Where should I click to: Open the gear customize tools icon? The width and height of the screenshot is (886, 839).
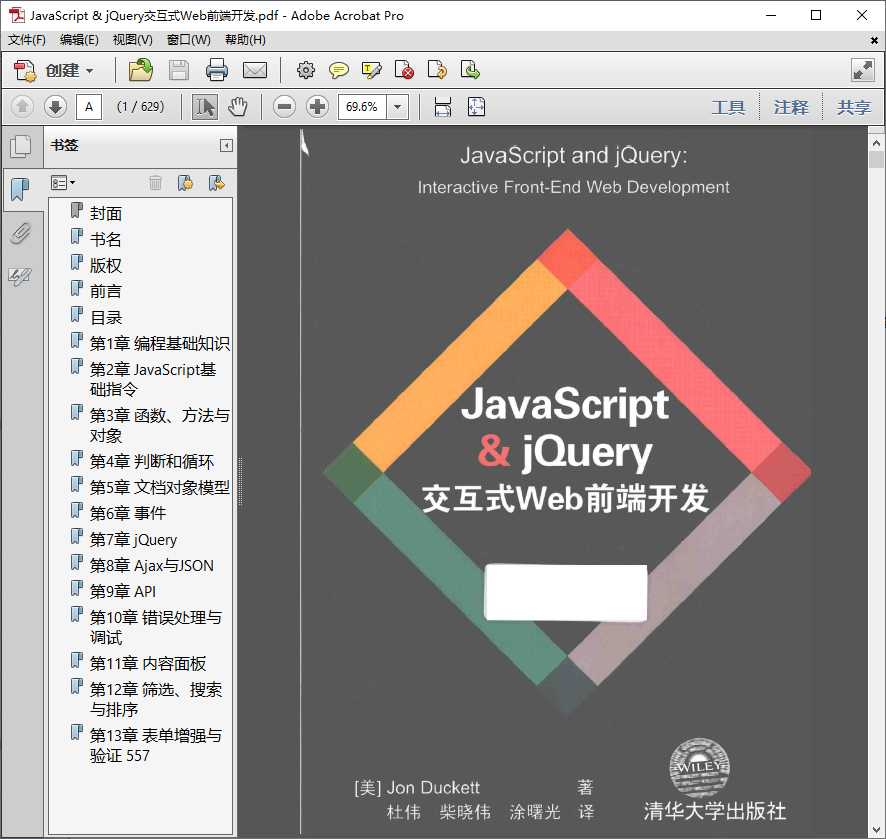[306, 71]
